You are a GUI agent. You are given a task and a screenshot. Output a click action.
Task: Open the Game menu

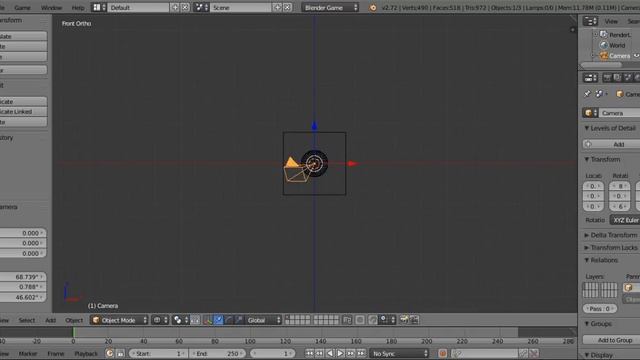[x=22, y=8]
